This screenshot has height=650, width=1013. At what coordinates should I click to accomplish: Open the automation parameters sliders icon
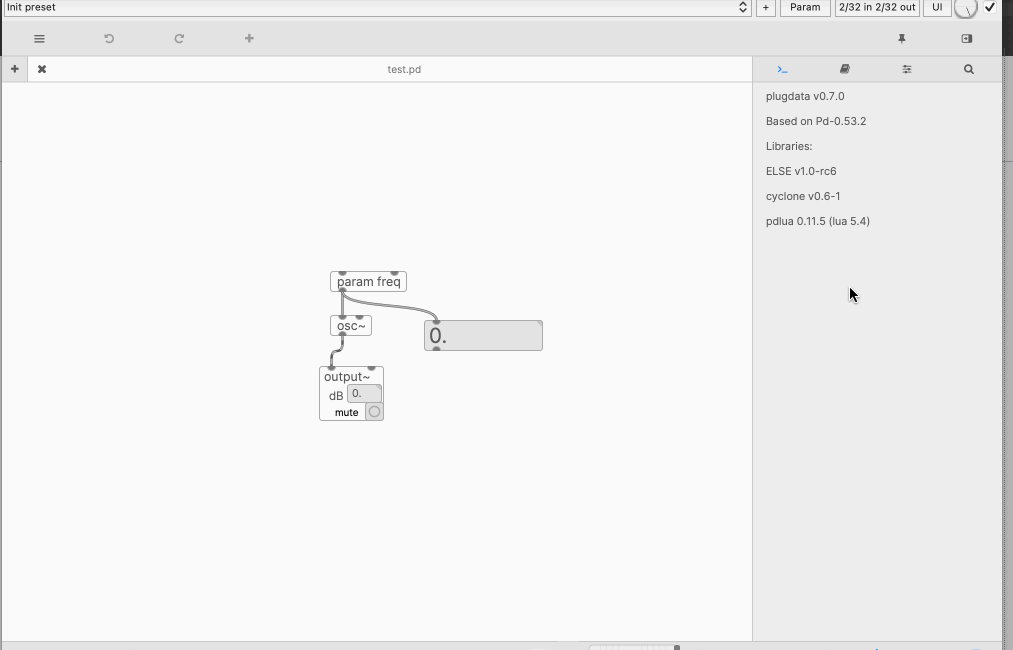907,69
